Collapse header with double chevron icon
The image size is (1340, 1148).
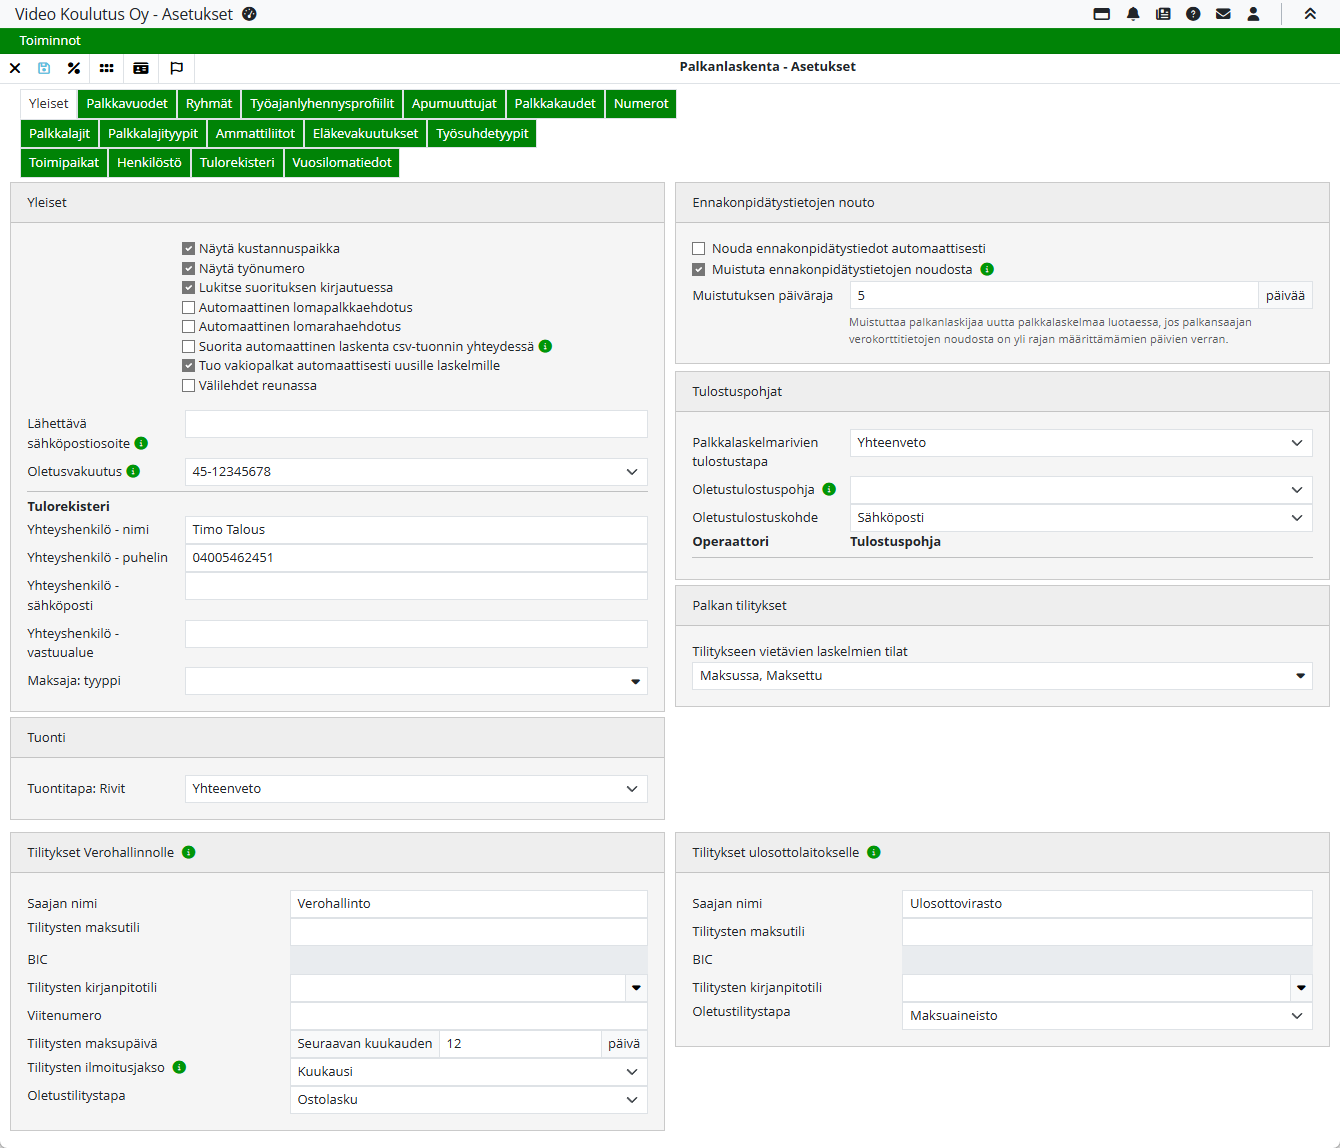click(1310, 14)
